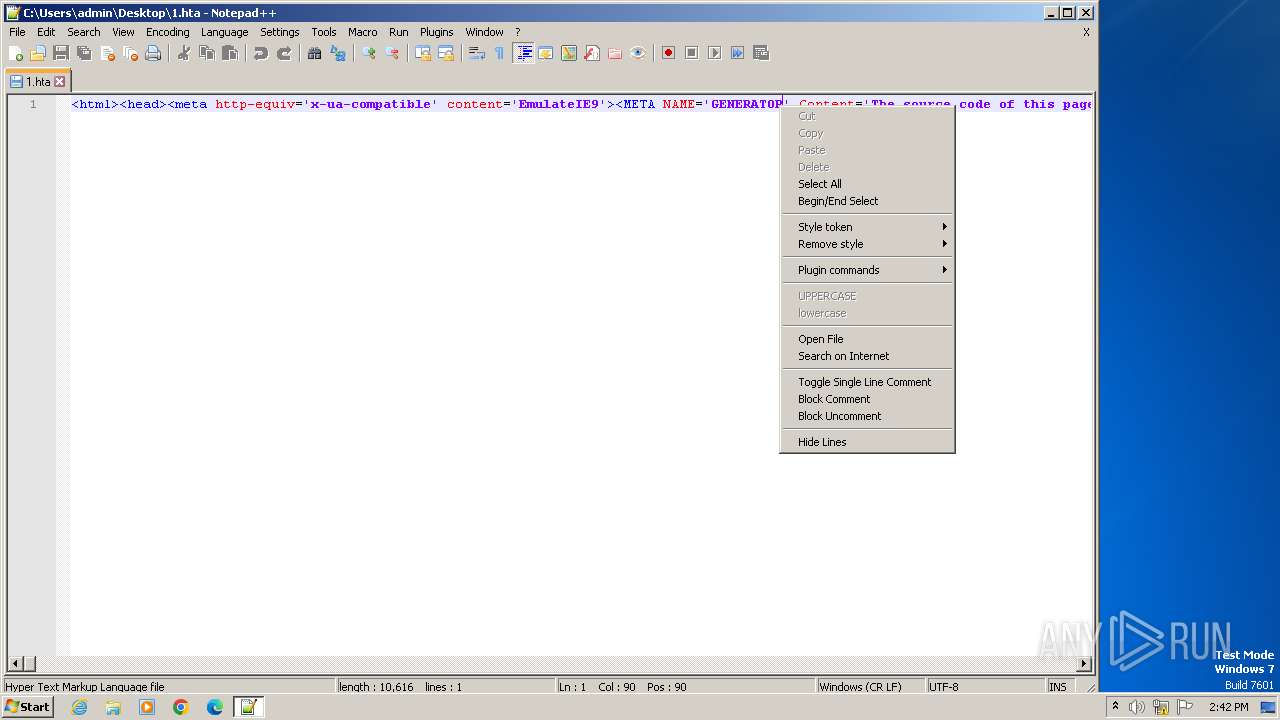
Task: Click the Playback macro icon
Action: tap(714, 53)
